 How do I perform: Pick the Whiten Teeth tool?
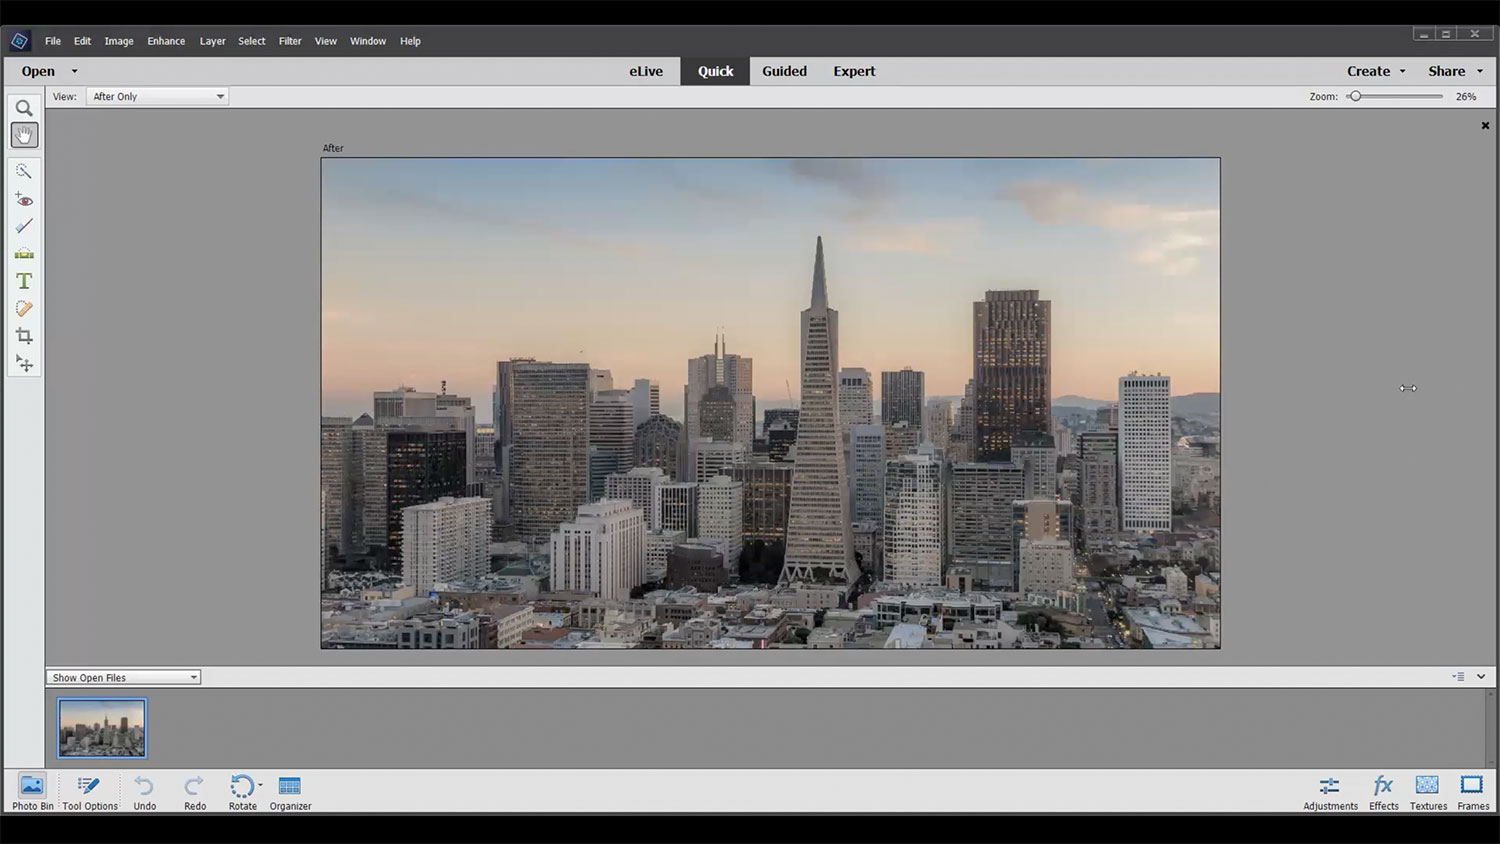click(x=24, y=226)
